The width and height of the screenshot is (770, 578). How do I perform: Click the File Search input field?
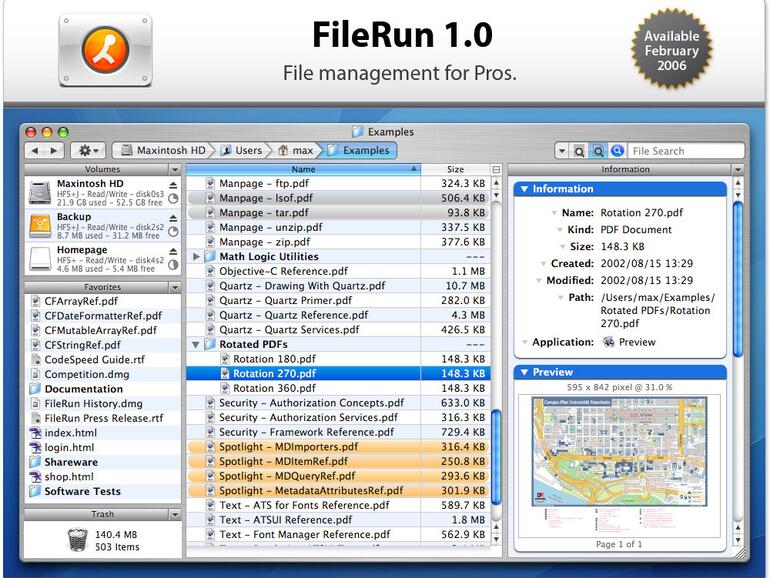point(686,151)
